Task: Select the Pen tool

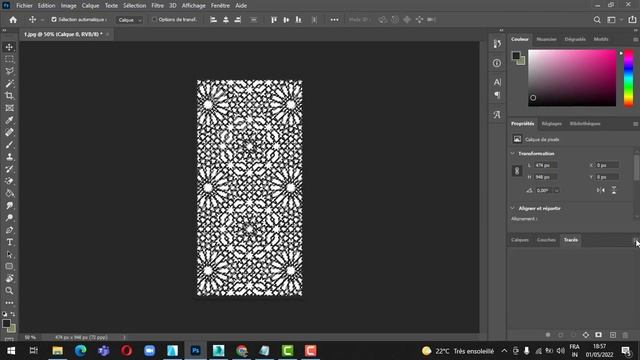Action: (9, 230)
